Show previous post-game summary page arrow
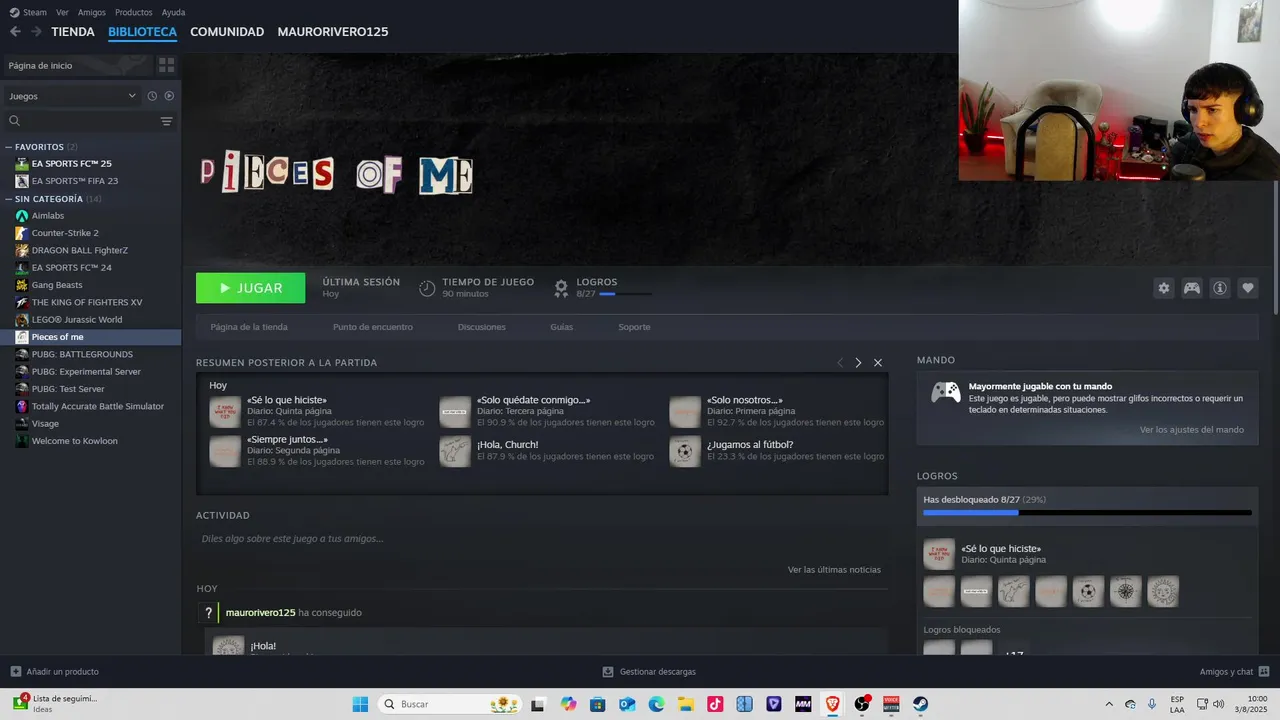The width and height of the screenshot is (1280, 720). [840, 363]
